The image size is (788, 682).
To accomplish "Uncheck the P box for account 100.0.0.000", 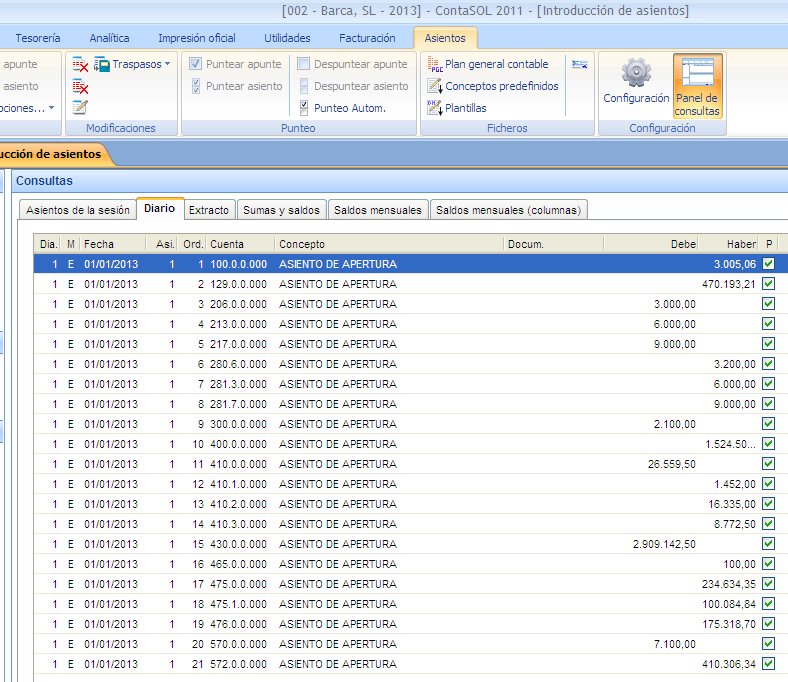I will tap(768, 264).
